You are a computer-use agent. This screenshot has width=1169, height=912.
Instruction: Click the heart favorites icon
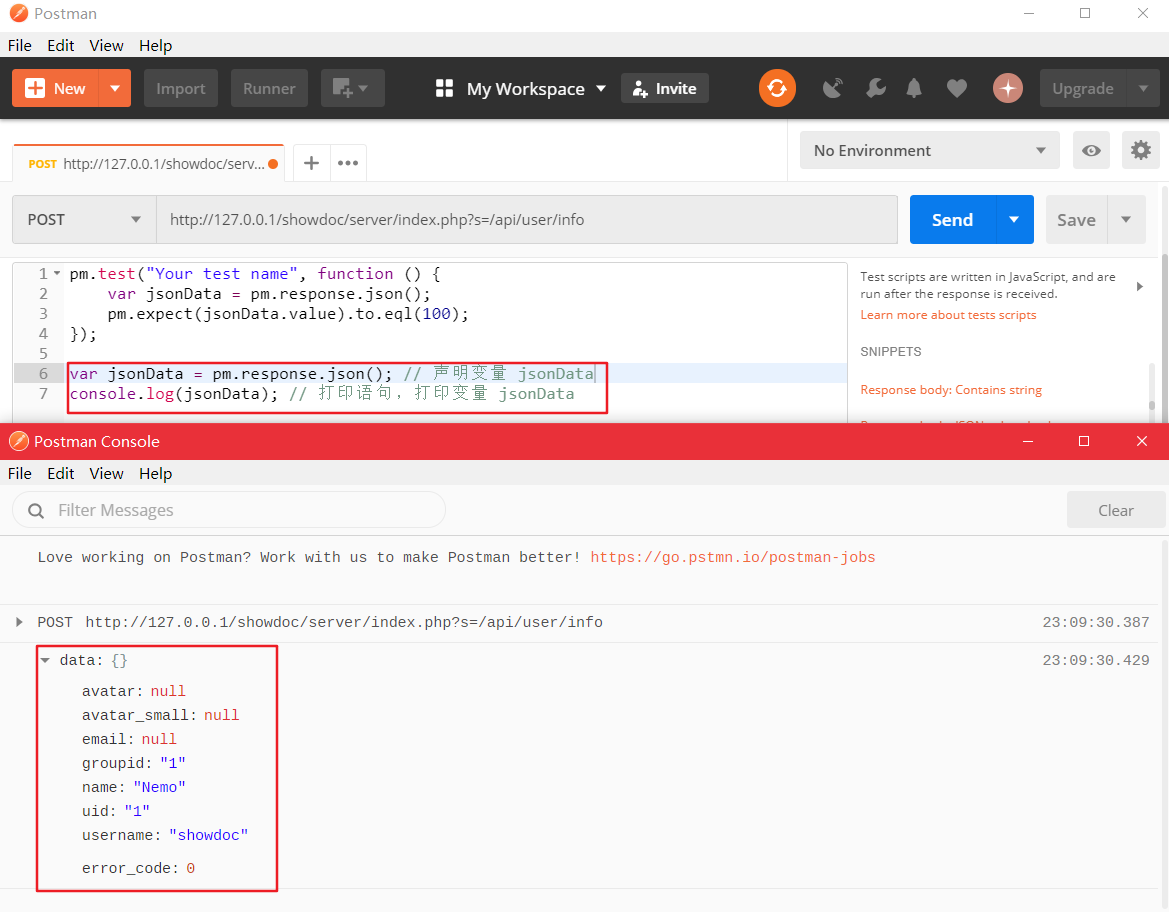pyautogui.click(x=956, y=88)
